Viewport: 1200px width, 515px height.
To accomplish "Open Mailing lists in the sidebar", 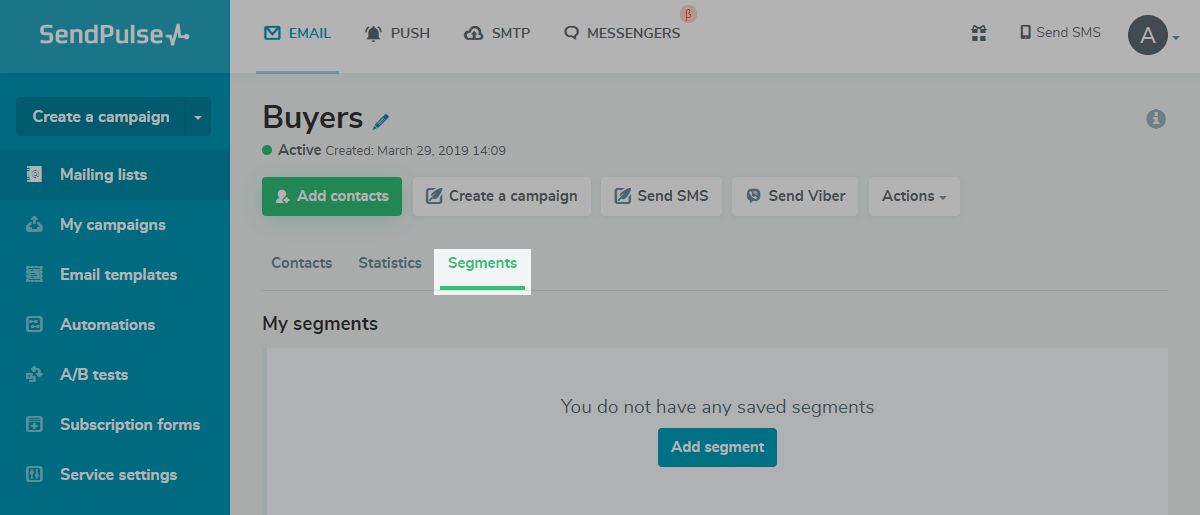I will [103, 174].
